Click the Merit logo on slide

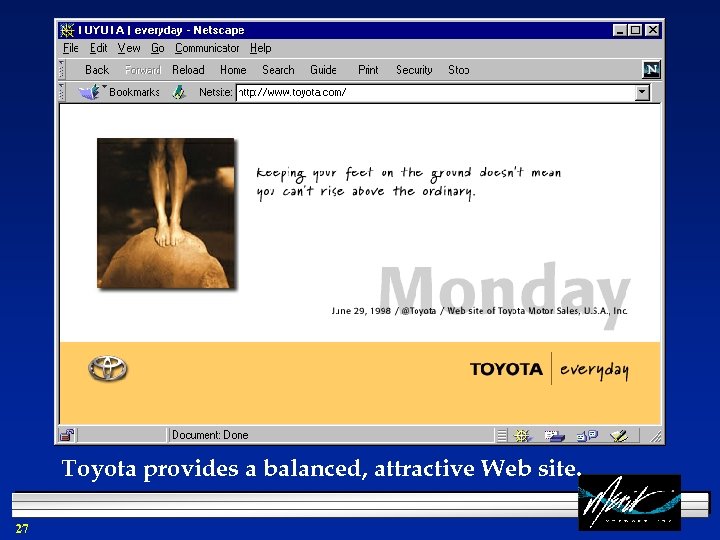pos(630,502)
